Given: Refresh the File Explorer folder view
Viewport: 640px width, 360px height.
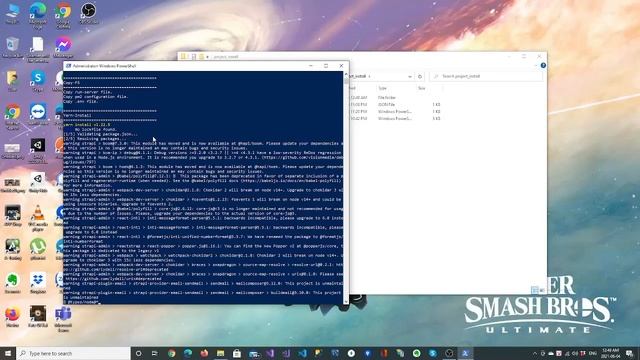Looking at the screenshot, I should [420, 76].
